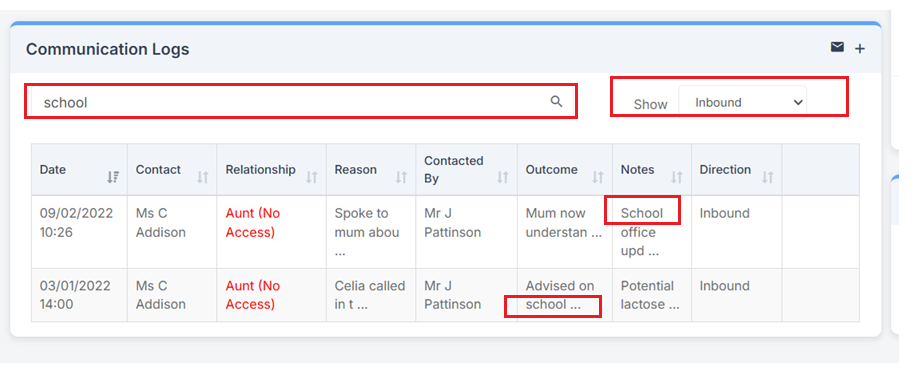
Task: Click the magnifier search icon
Action: (x=556, y=102)
